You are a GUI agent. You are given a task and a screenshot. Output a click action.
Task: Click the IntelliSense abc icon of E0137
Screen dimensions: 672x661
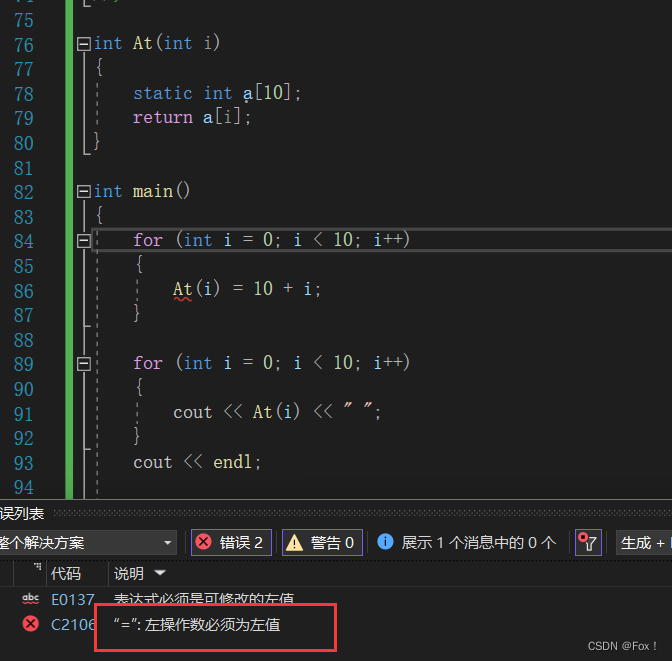tap(30, 598)
